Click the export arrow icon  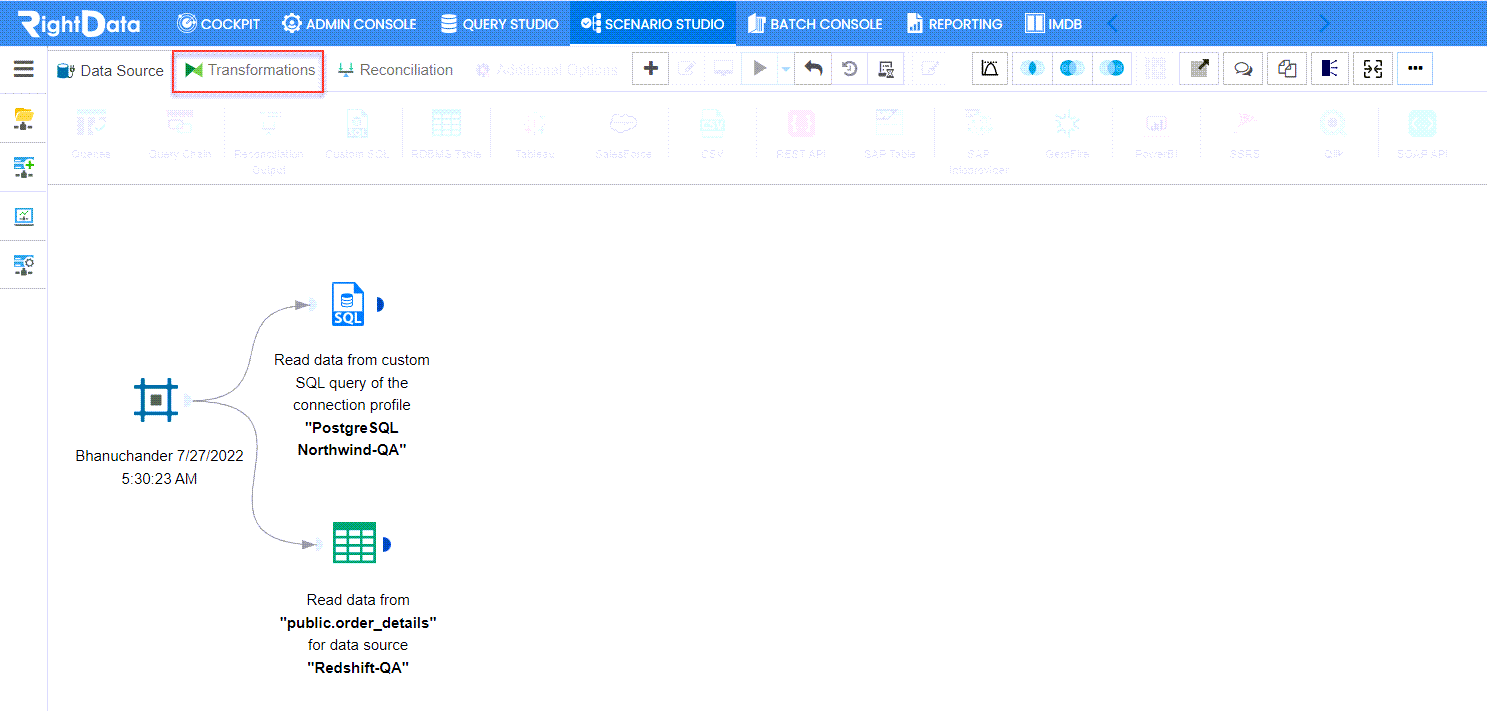click(x=1199, y=68)
